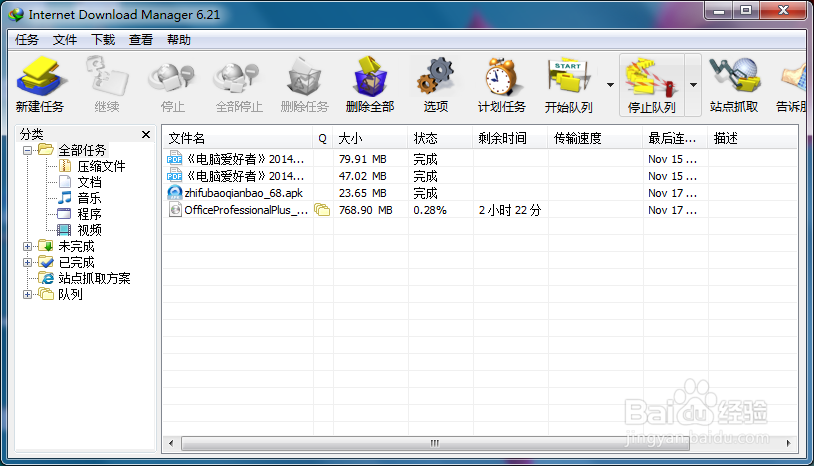Click the 全部停止 (stop all) toolbar icon
This screenshot has width=814, height=466.
point(238,85)
